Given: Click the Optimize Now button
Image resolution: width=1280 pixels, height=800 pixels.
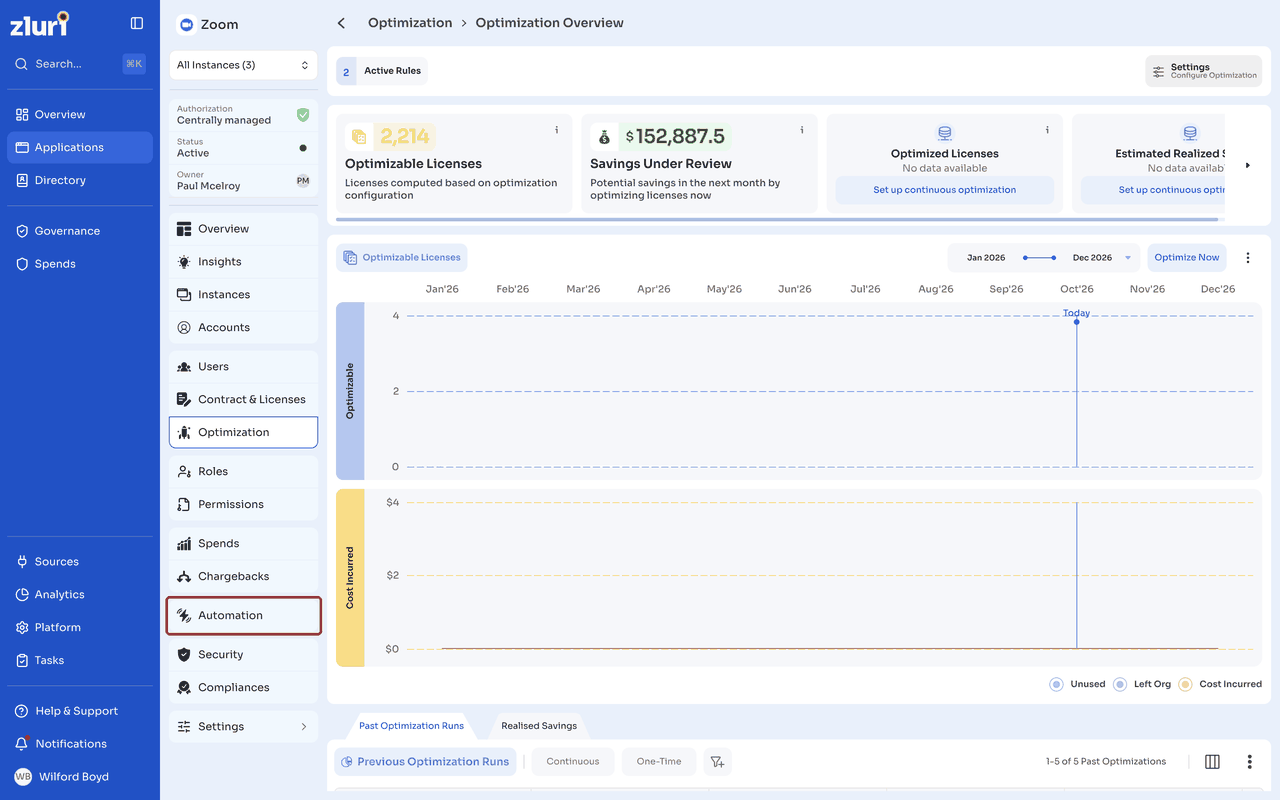Looking at the screenshot, I should pyautogui.click(x=1187, y=258).
